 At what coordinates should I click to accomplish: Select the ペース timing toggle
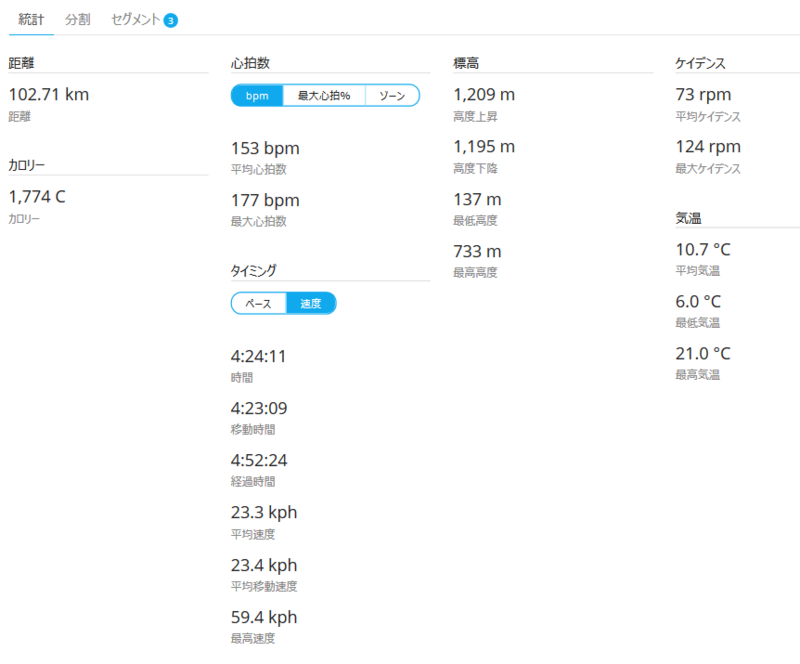click(259, 303)
